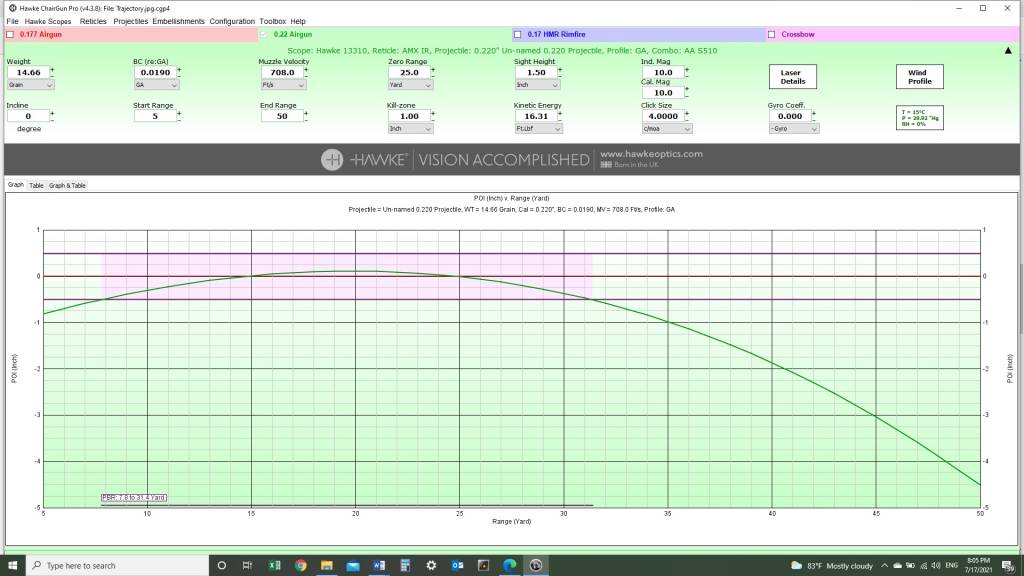This screenshot has width=1024, height=576.
Task: Open the Windows Start menu
Action: point(12,566)
